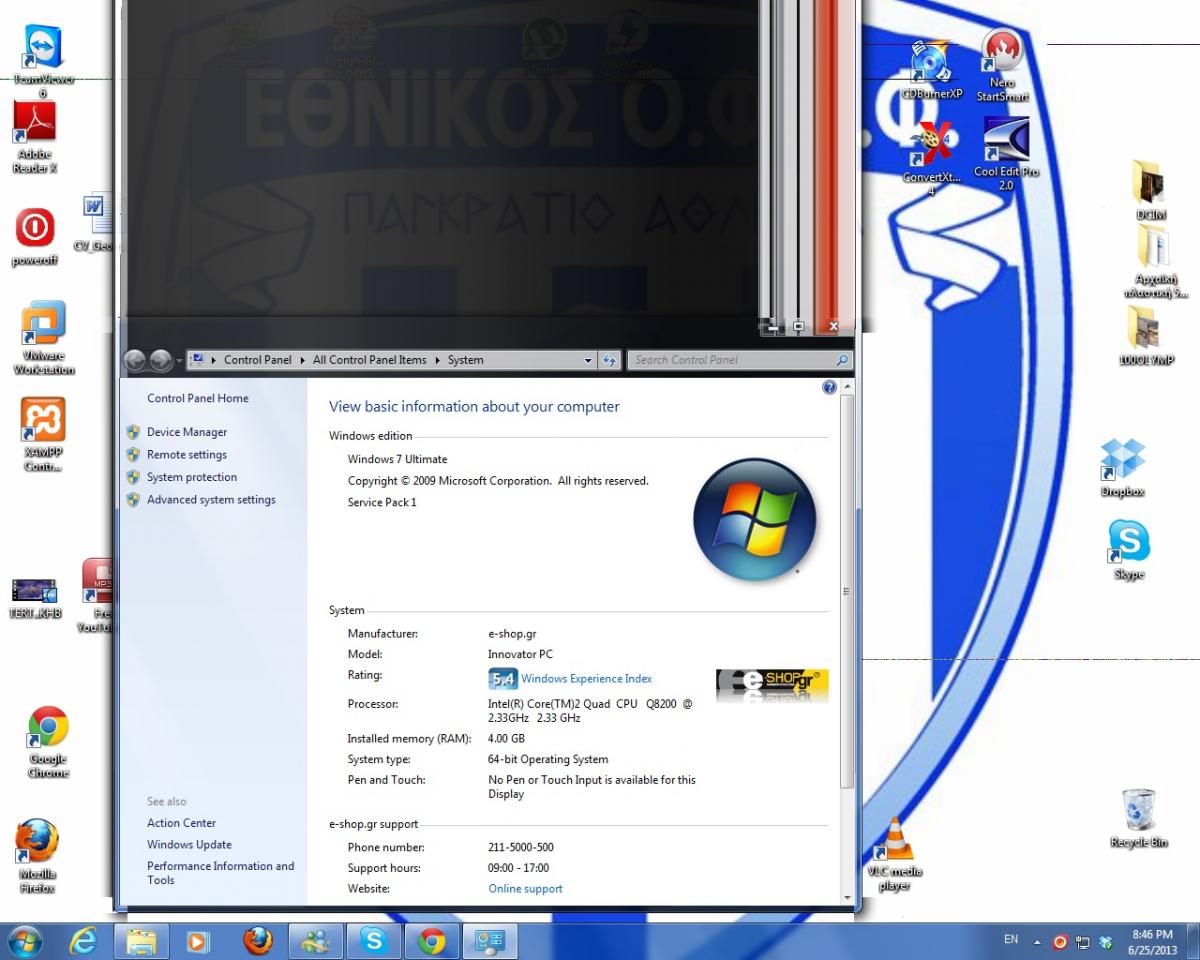Open Control Panel help icon
1200x960 pixels.
click(x=829, y=387)
